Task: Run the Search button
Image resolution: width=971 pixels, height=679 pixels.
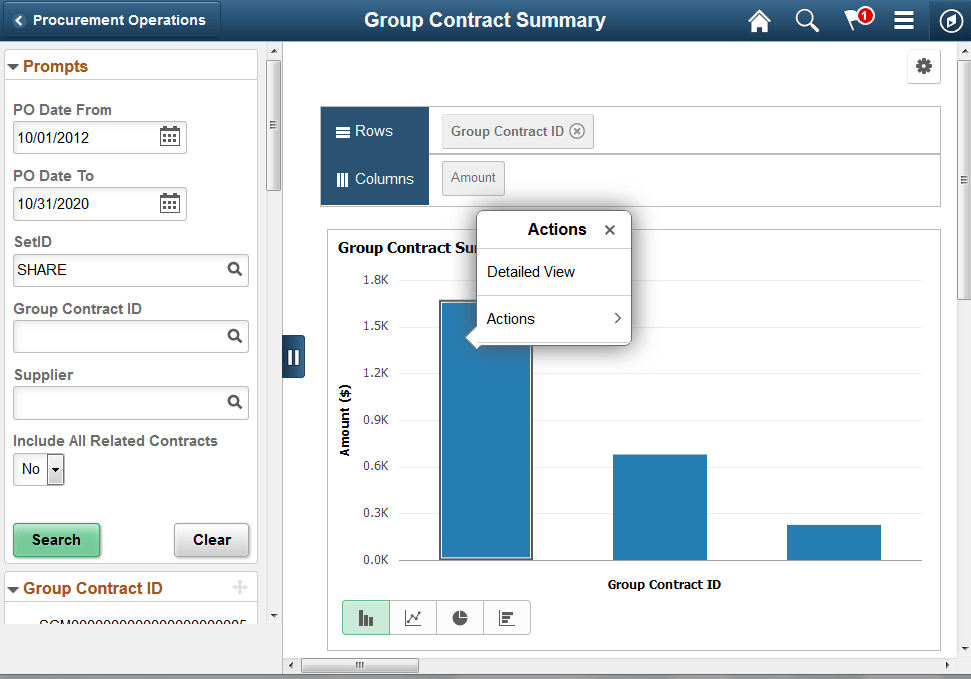Action: coord(56,540)
